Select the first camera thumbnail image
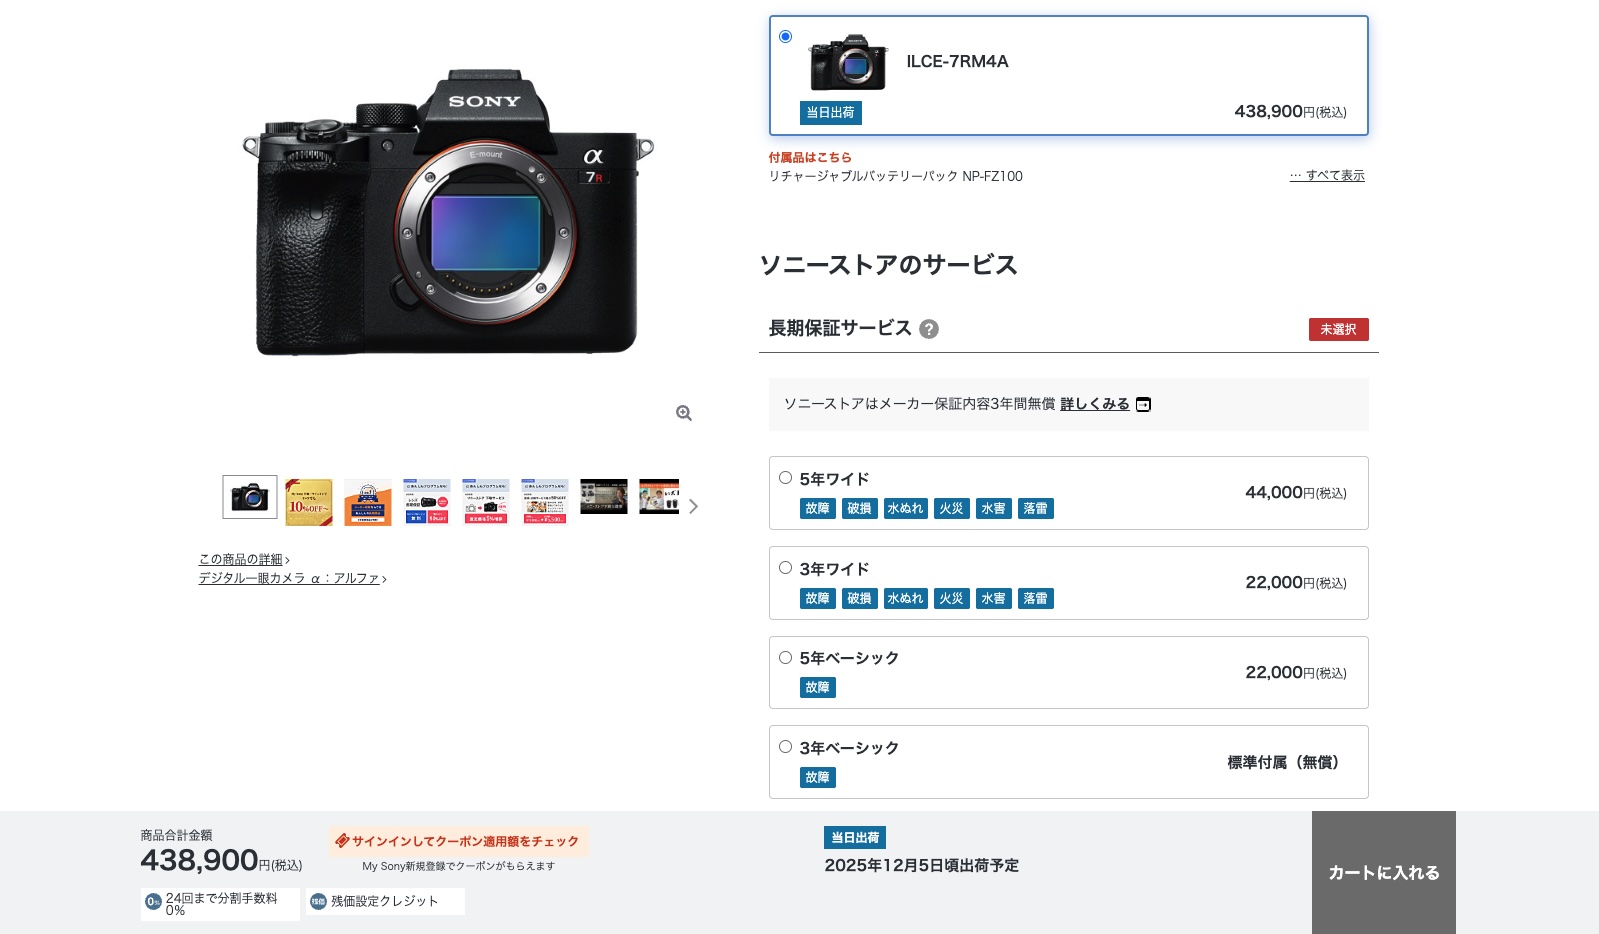The width and height of the screenshot is (1599, 934). click(250, 497)
